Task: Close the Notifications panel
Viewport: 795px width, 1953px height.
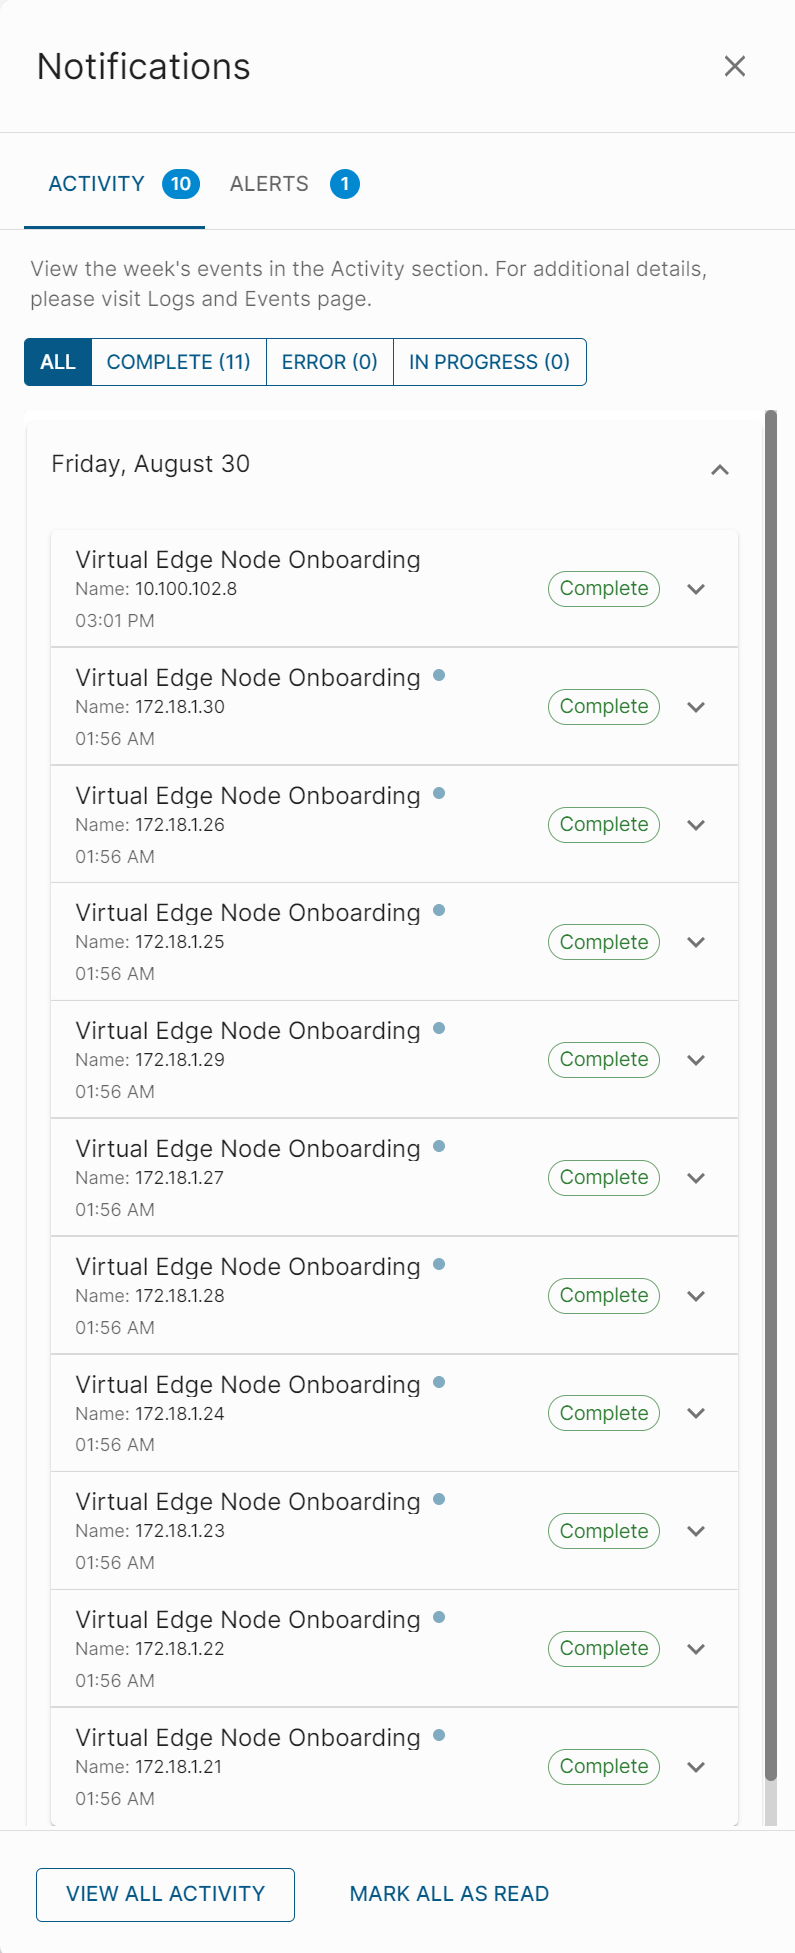Action: pos(735,66)
